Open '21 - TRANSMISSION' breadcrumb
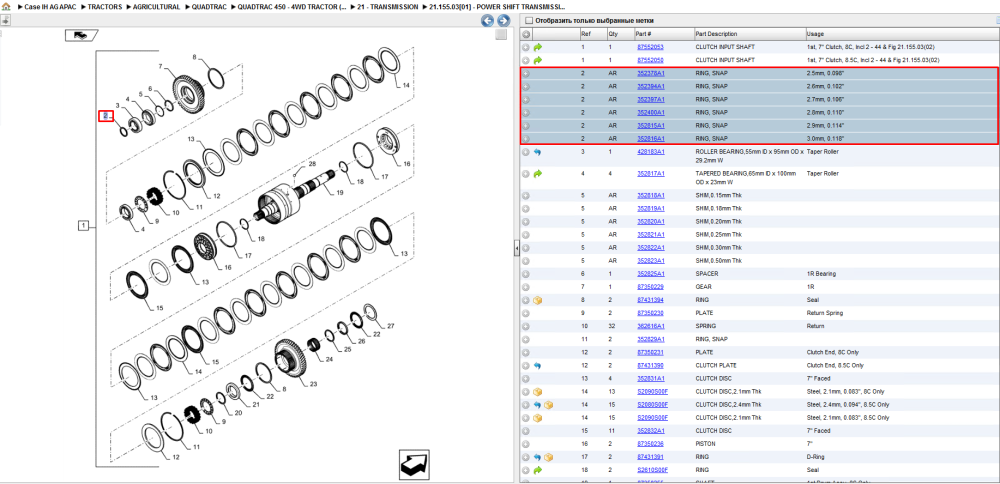 [388, 7]
